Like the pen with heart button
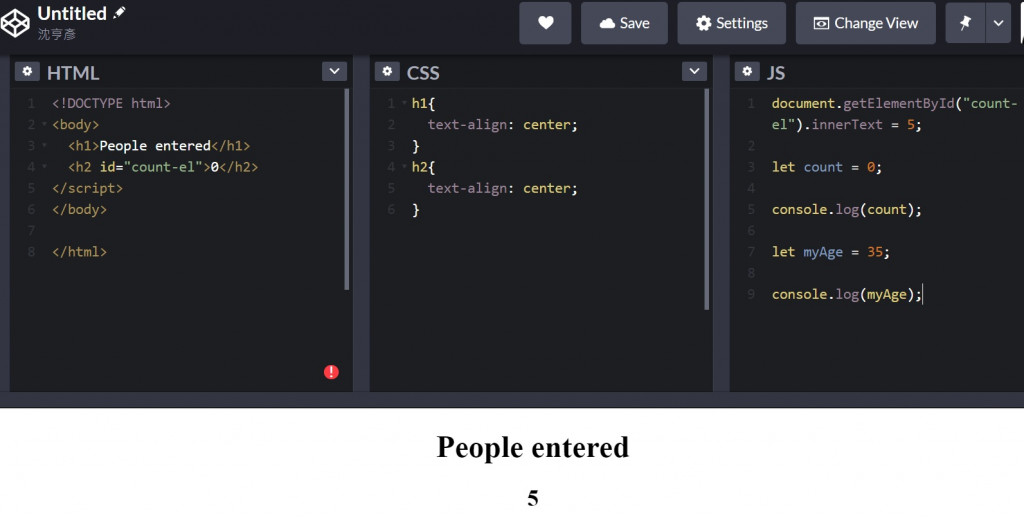 click(545, 23)
